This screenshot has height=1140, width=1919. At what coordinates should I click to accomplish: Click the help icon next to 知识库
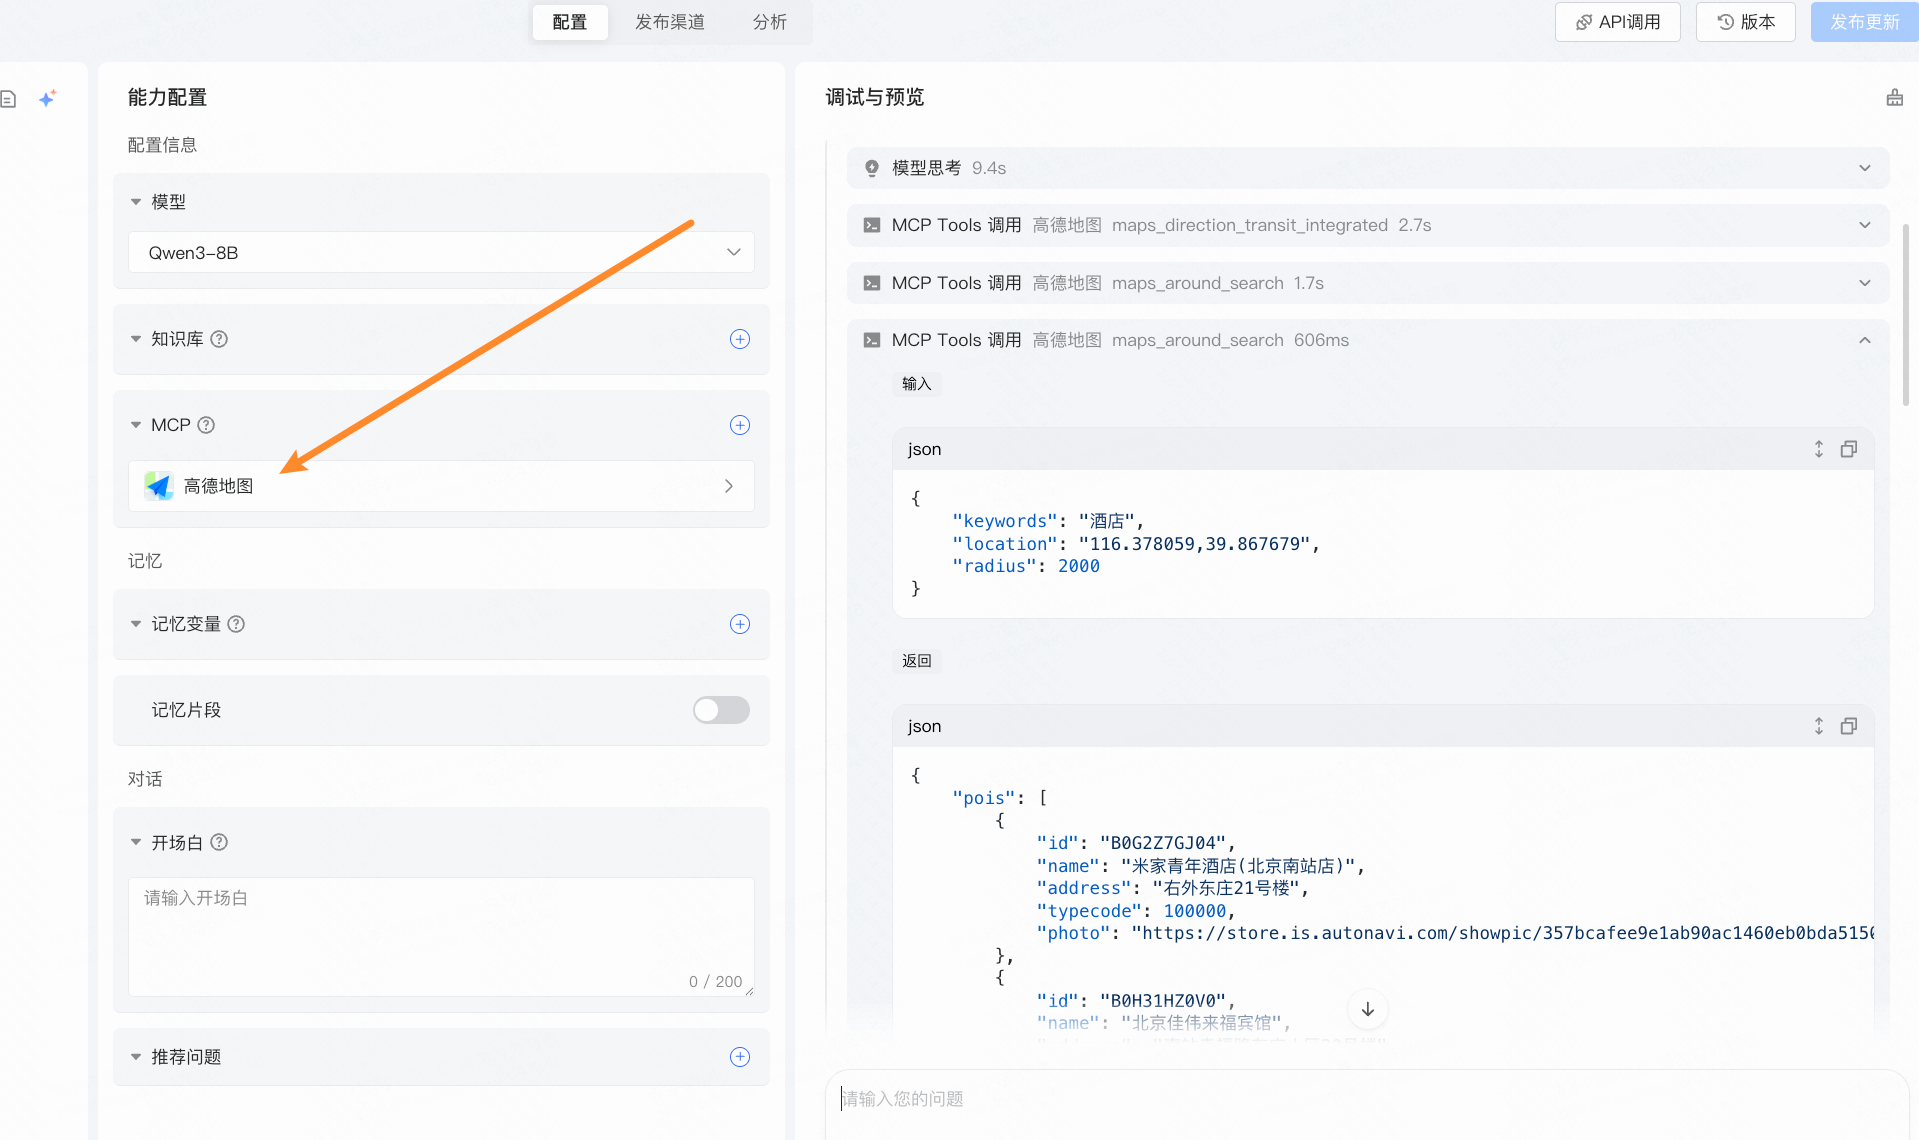(219, 339)
